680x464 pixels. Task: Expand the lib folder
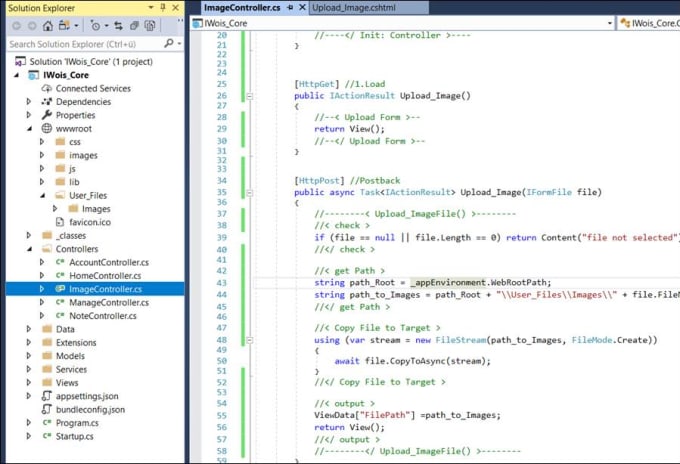coord(42,182)
